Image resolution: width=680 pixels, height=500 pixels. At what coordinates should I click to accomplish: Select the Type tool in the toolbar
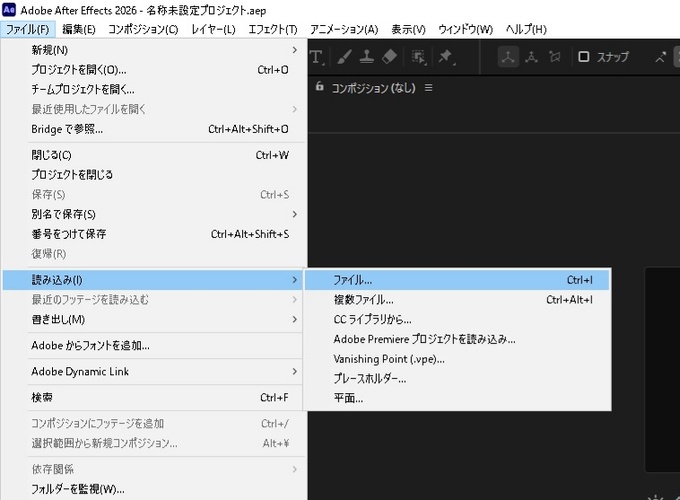pos(316,57)
